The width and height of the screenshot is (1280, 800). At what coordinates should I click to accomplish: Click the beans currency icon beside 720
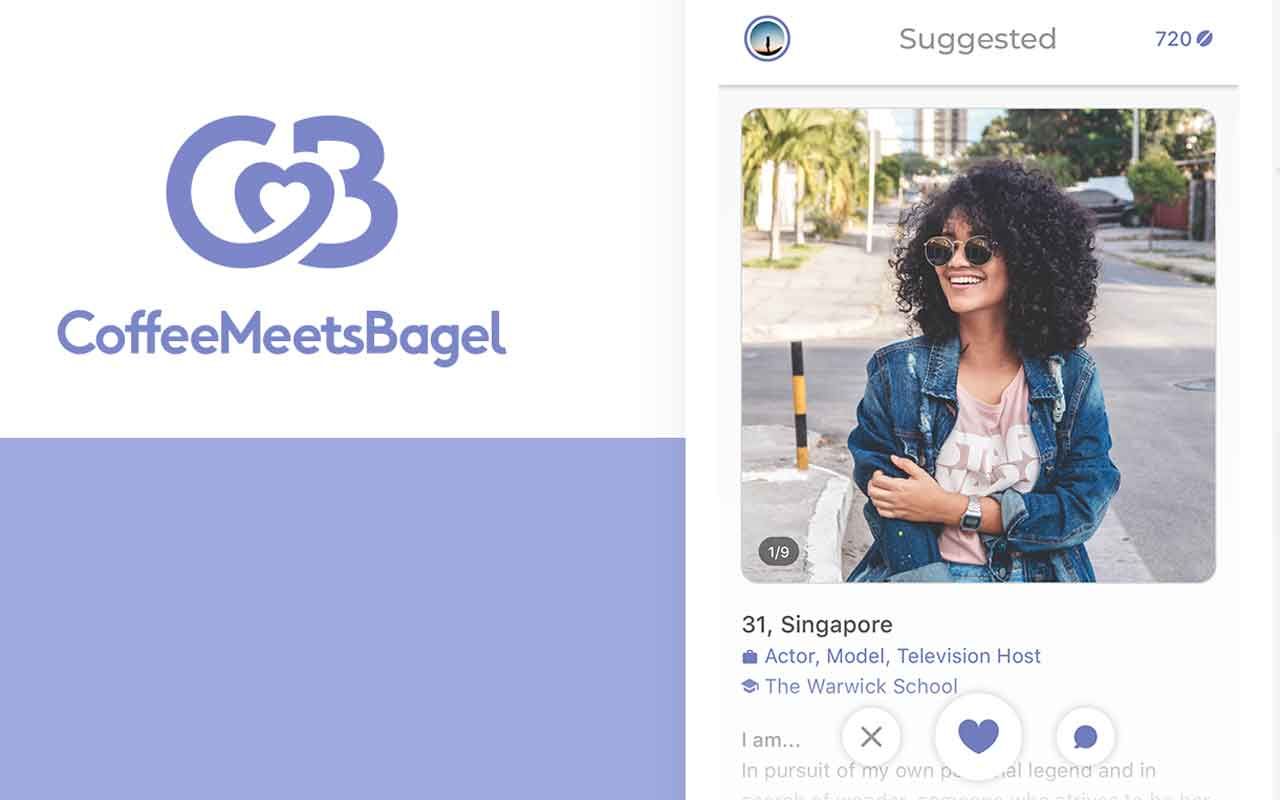(x=1205, y=39)
